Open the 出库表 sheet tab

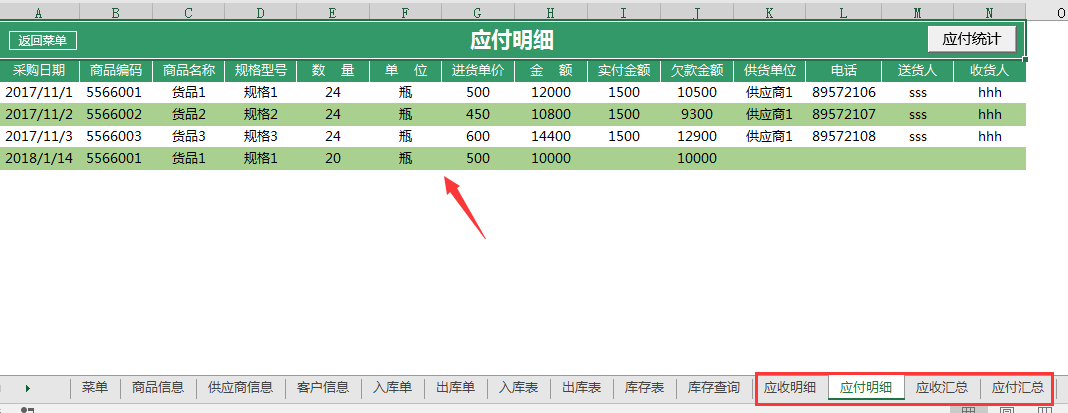pyautogui.click(x=582, y=388)
